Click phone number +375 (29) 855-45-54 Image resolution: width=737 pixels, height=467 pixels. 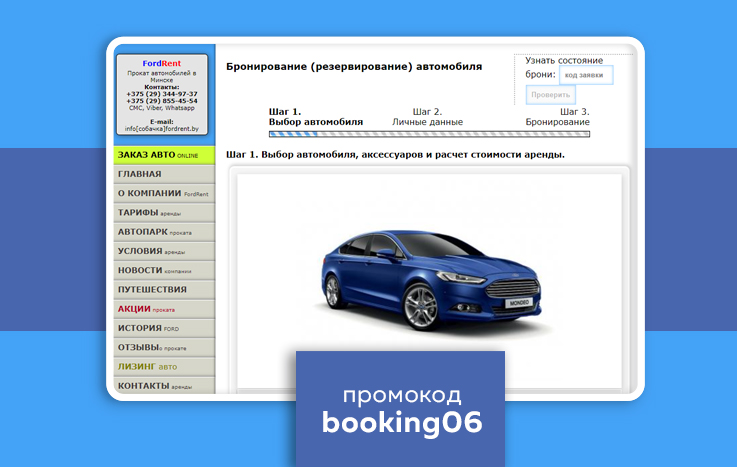[x=162, y=101]
